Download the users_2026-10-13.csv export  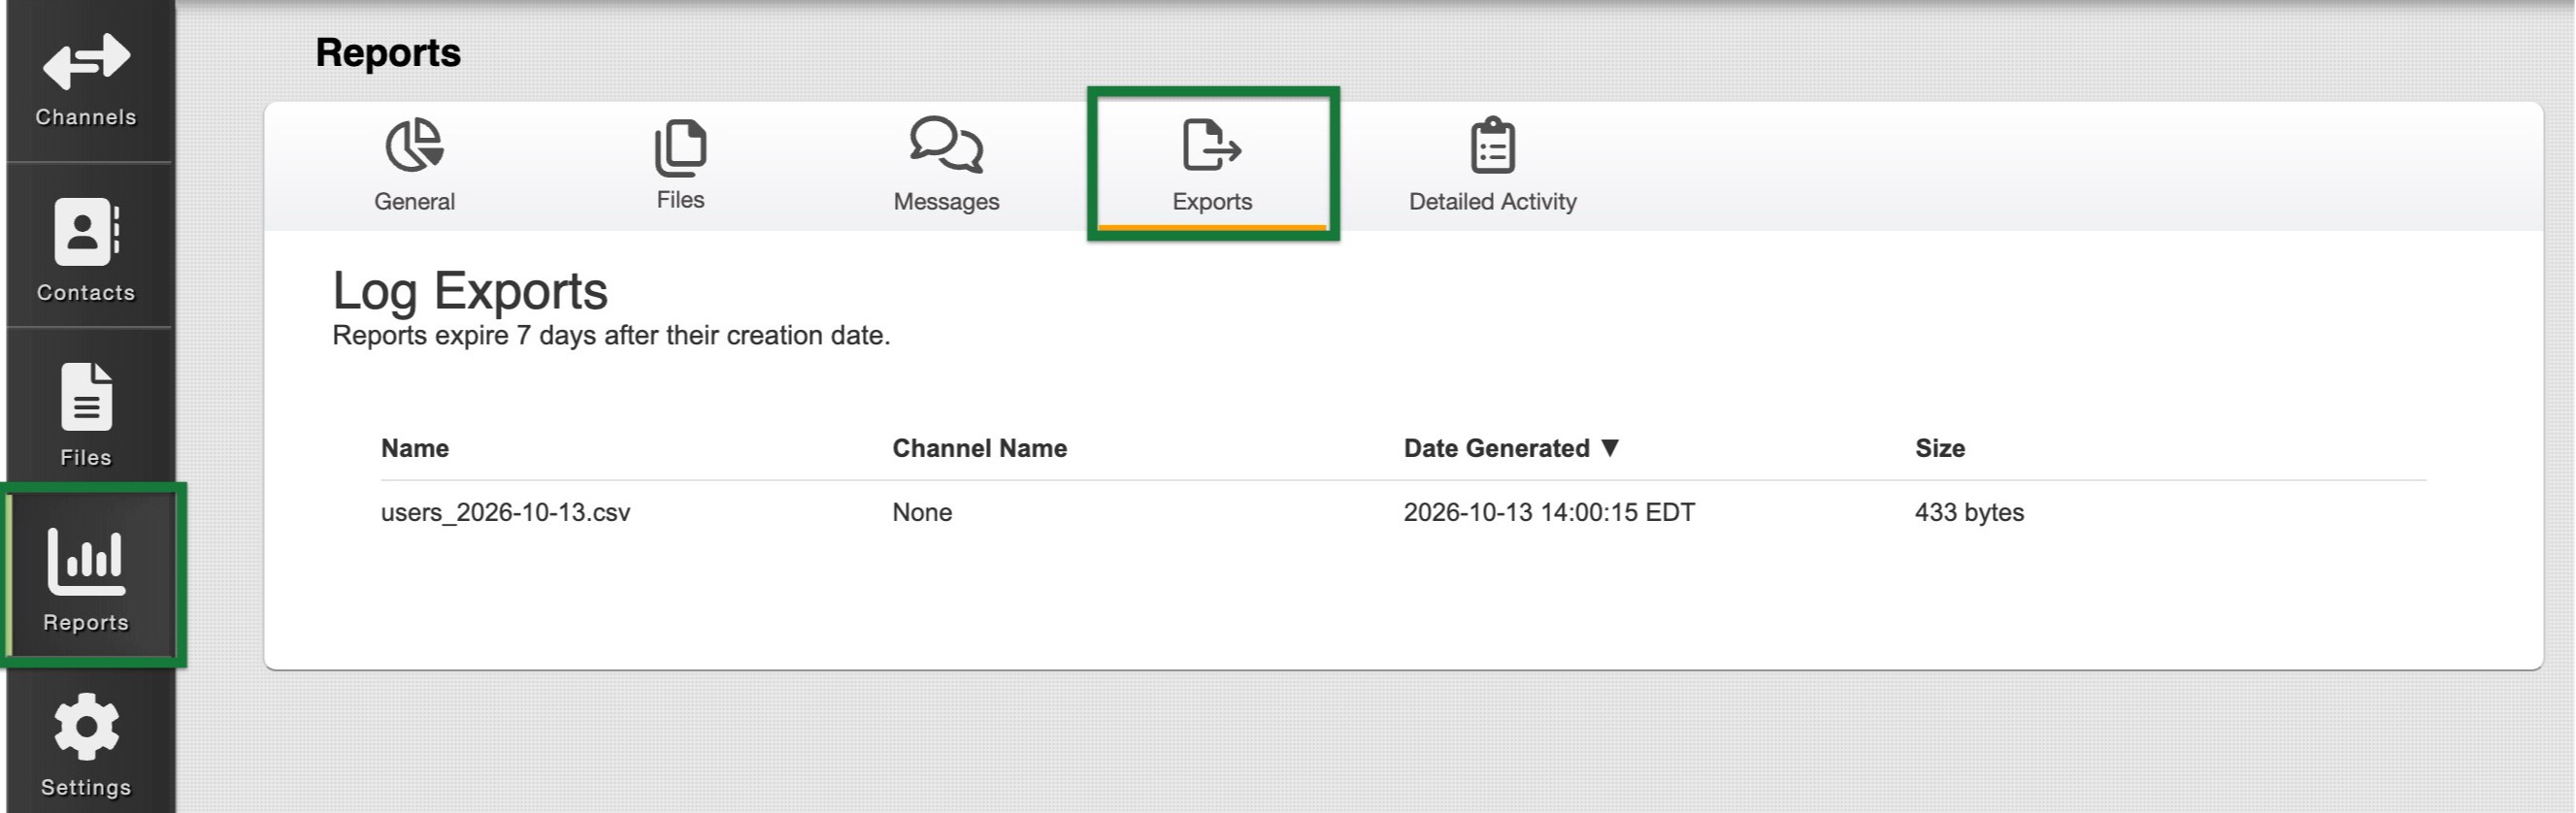[505, 512]
